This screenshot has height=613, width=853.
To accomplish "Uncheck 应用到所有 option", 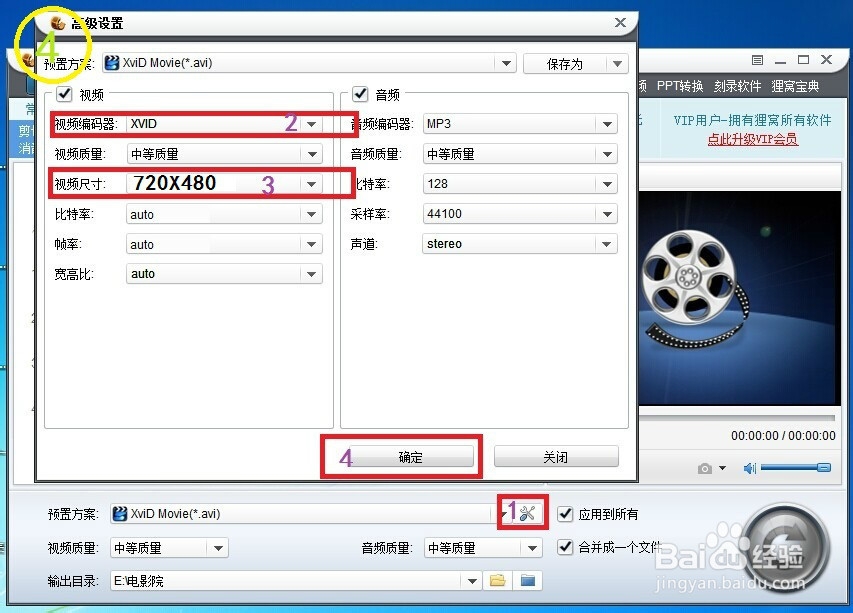I will pyautogui.click(x=565, y=513).
